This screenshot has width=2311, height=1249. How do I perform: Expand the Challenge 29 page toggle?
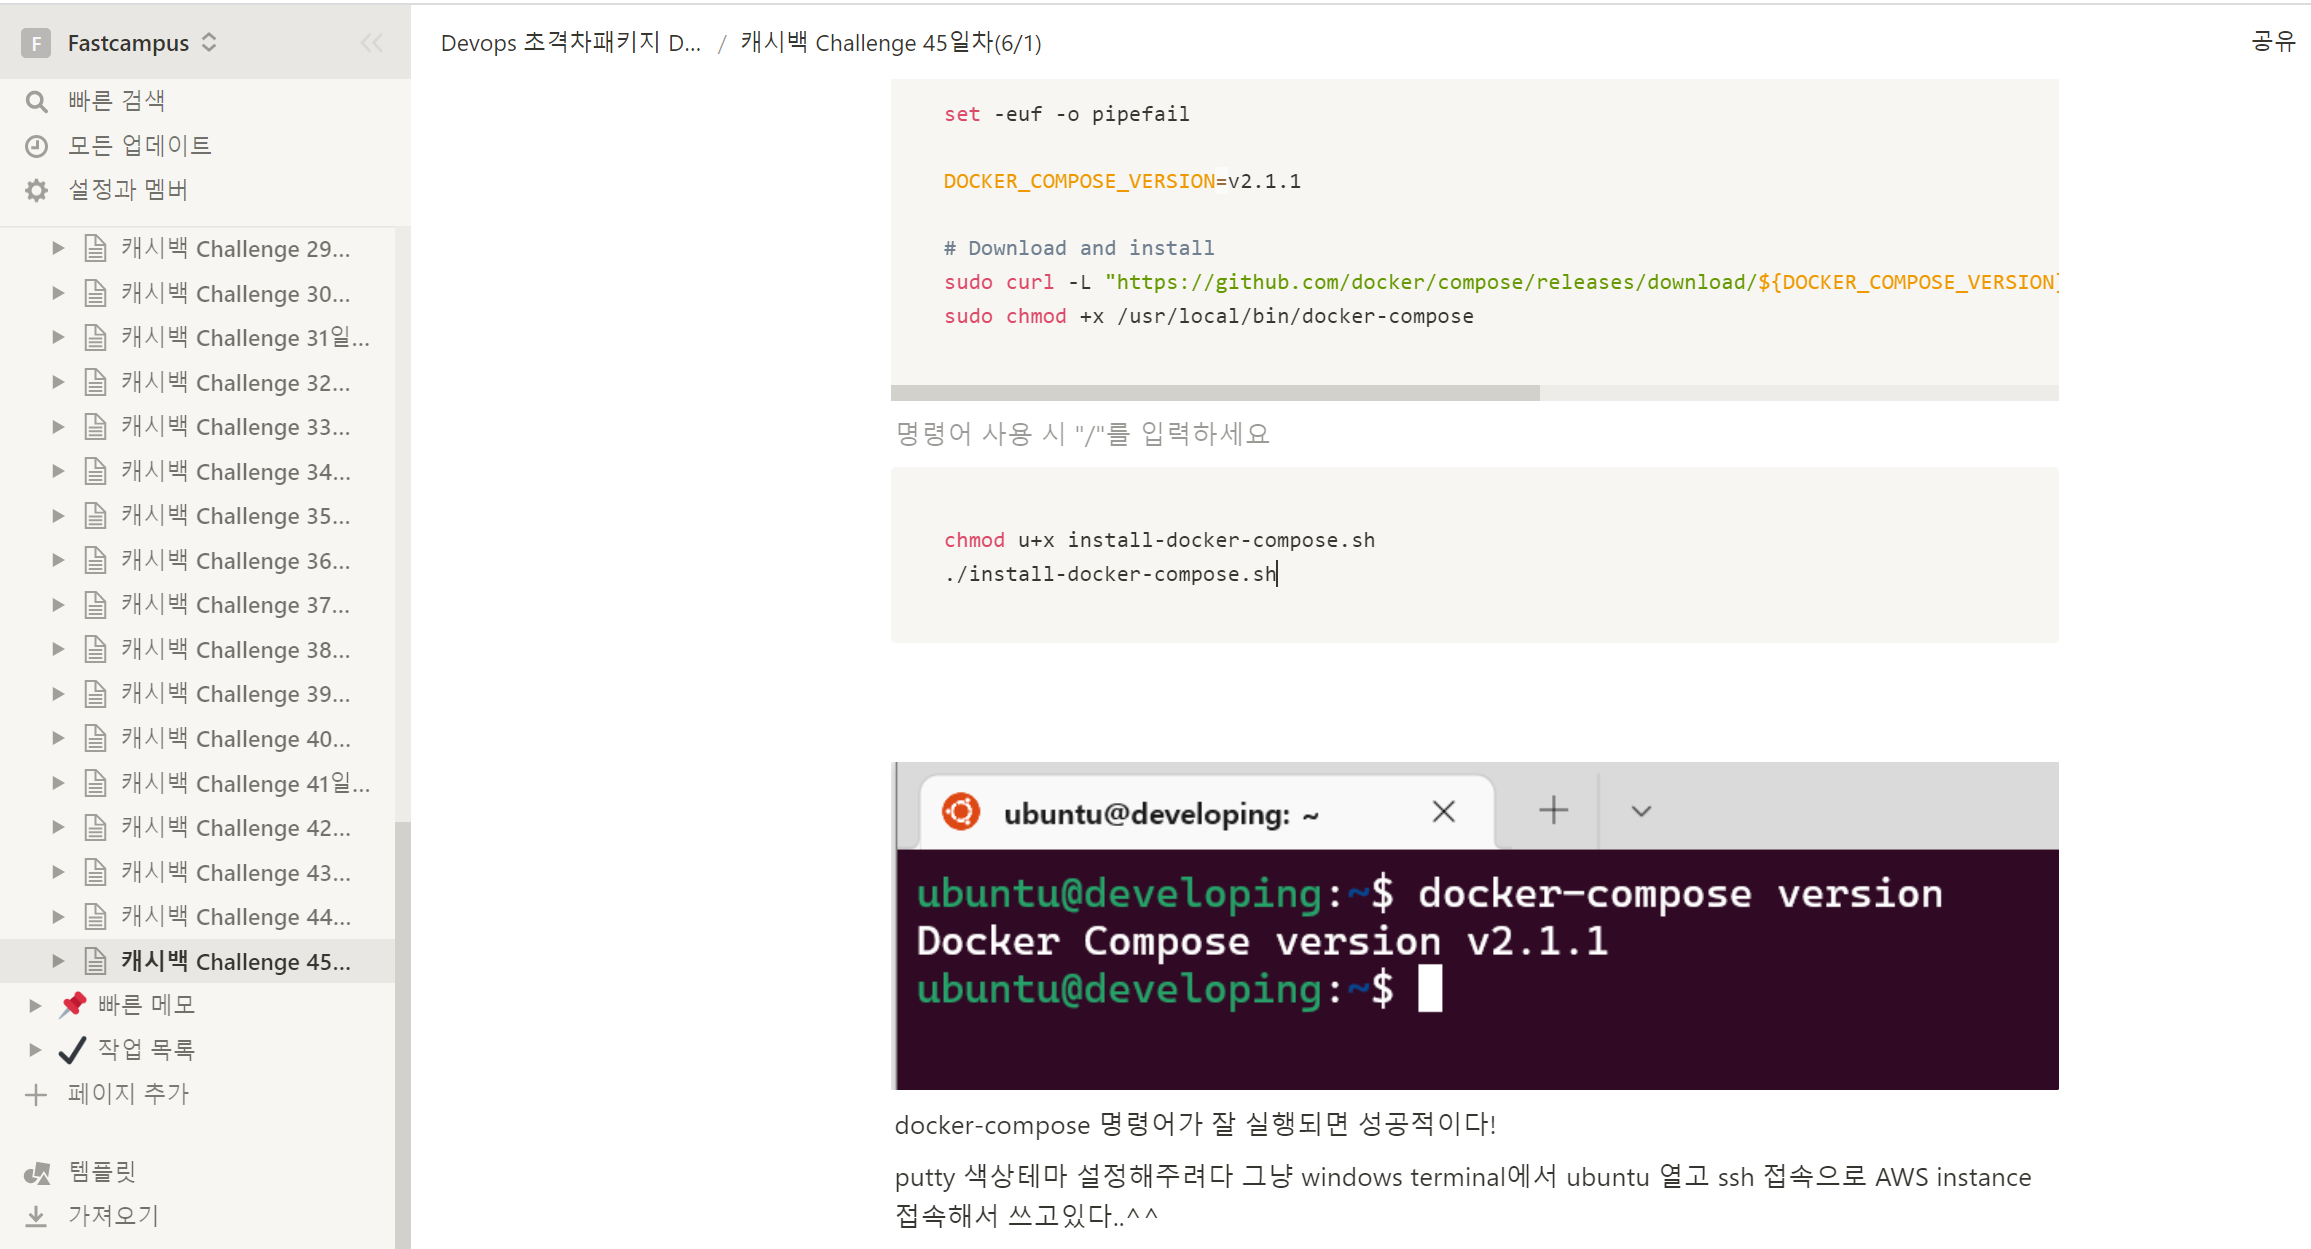tap(58, 248)
